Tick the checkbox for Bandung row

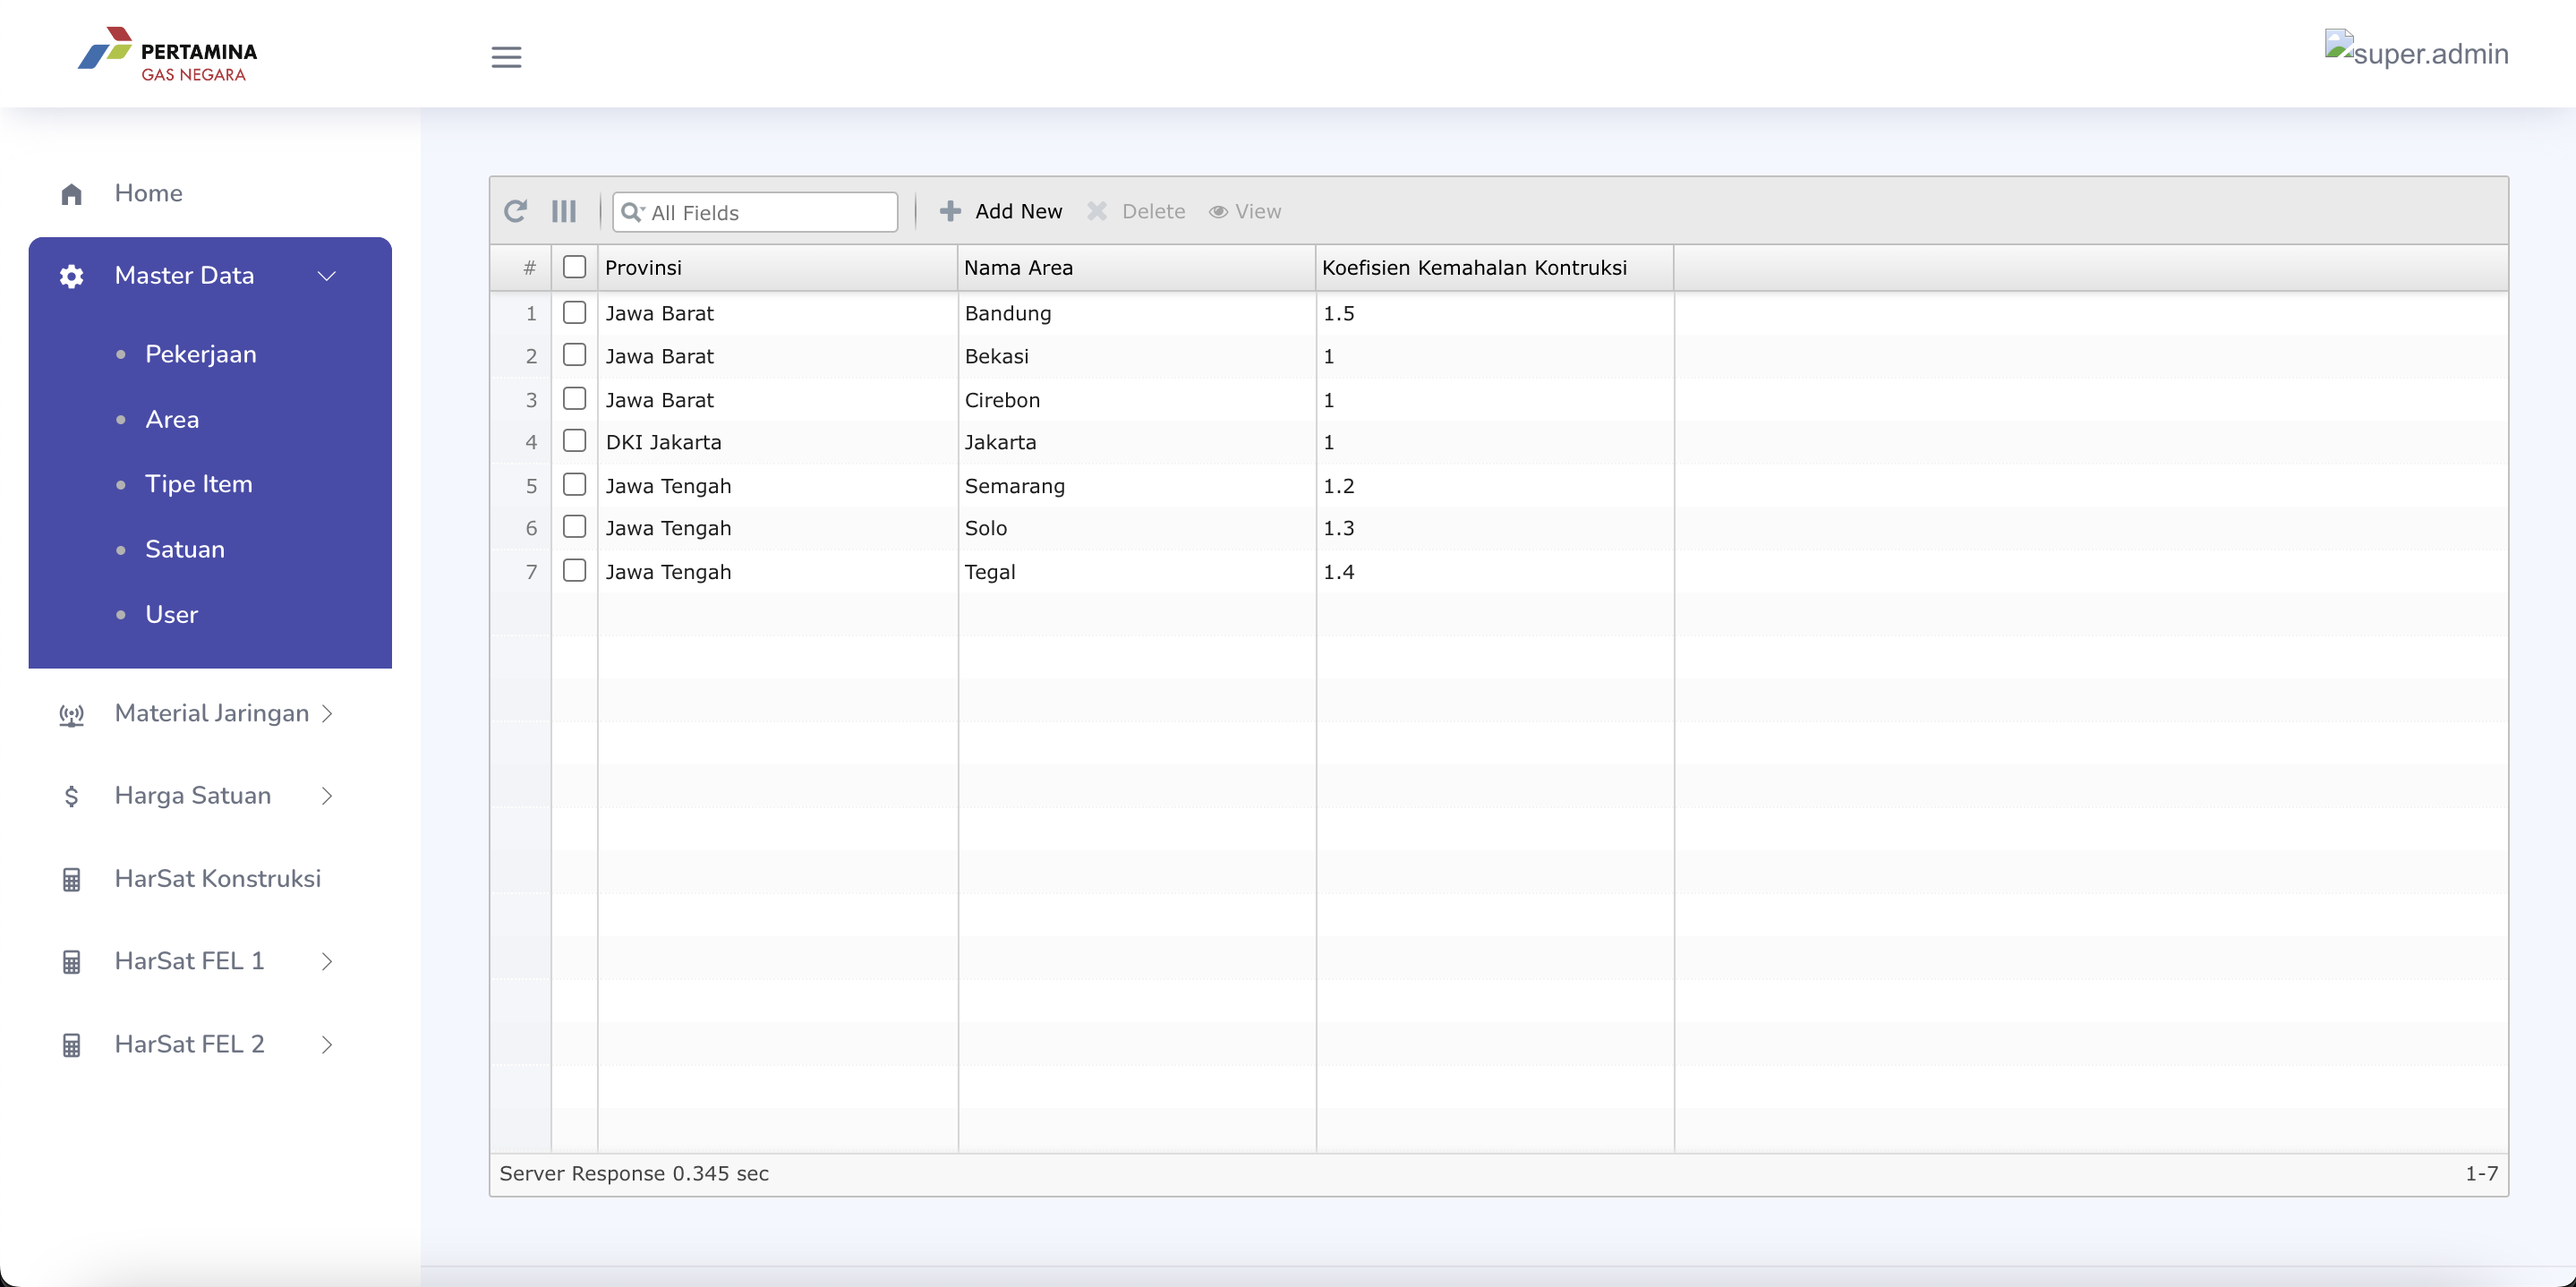(574, 313)
